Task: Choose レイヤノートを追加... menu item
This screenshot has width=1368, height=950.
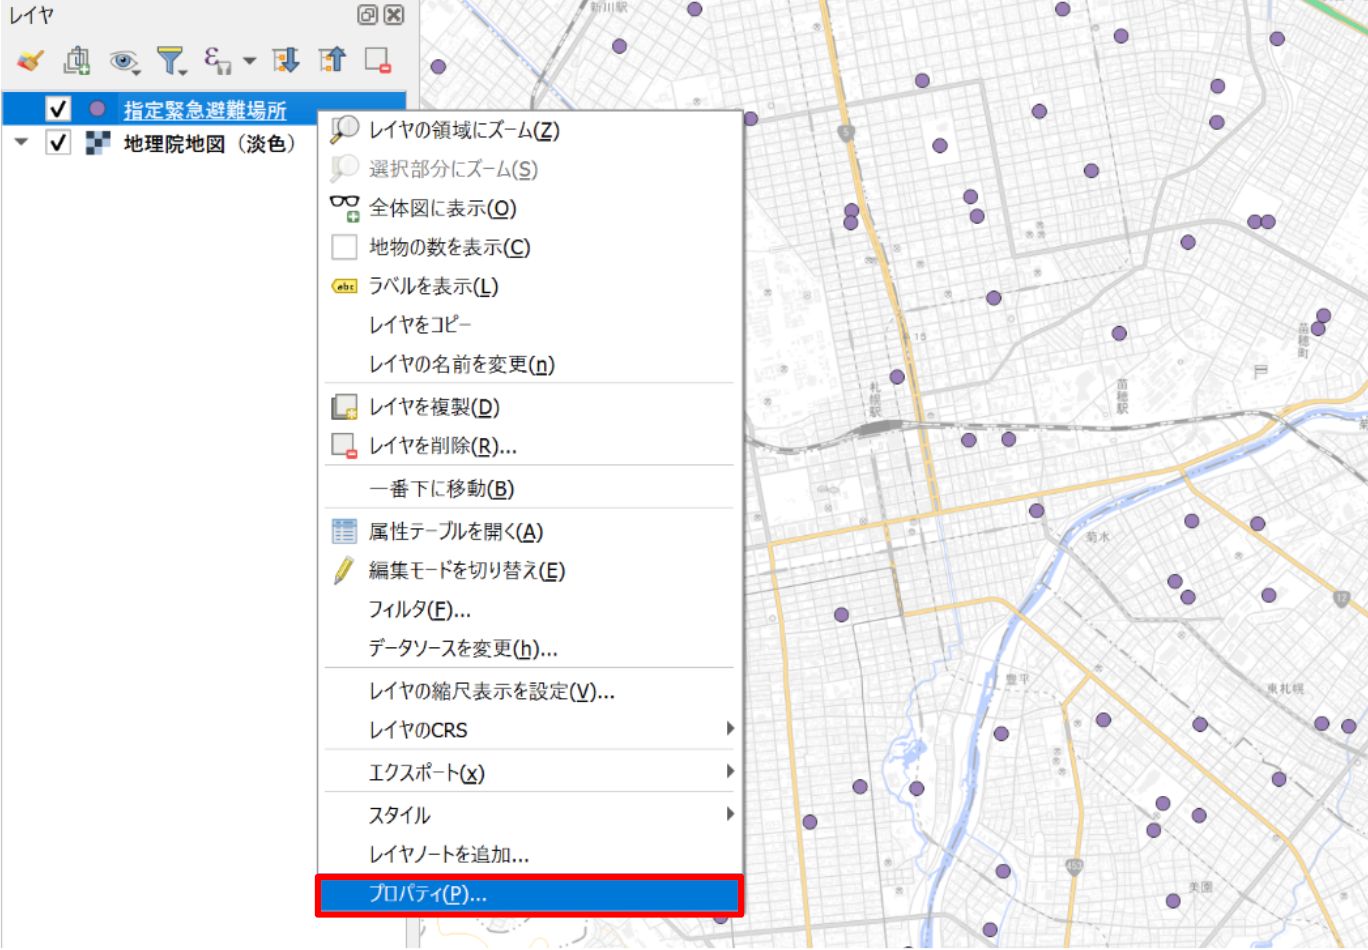Action: [530, 855]
